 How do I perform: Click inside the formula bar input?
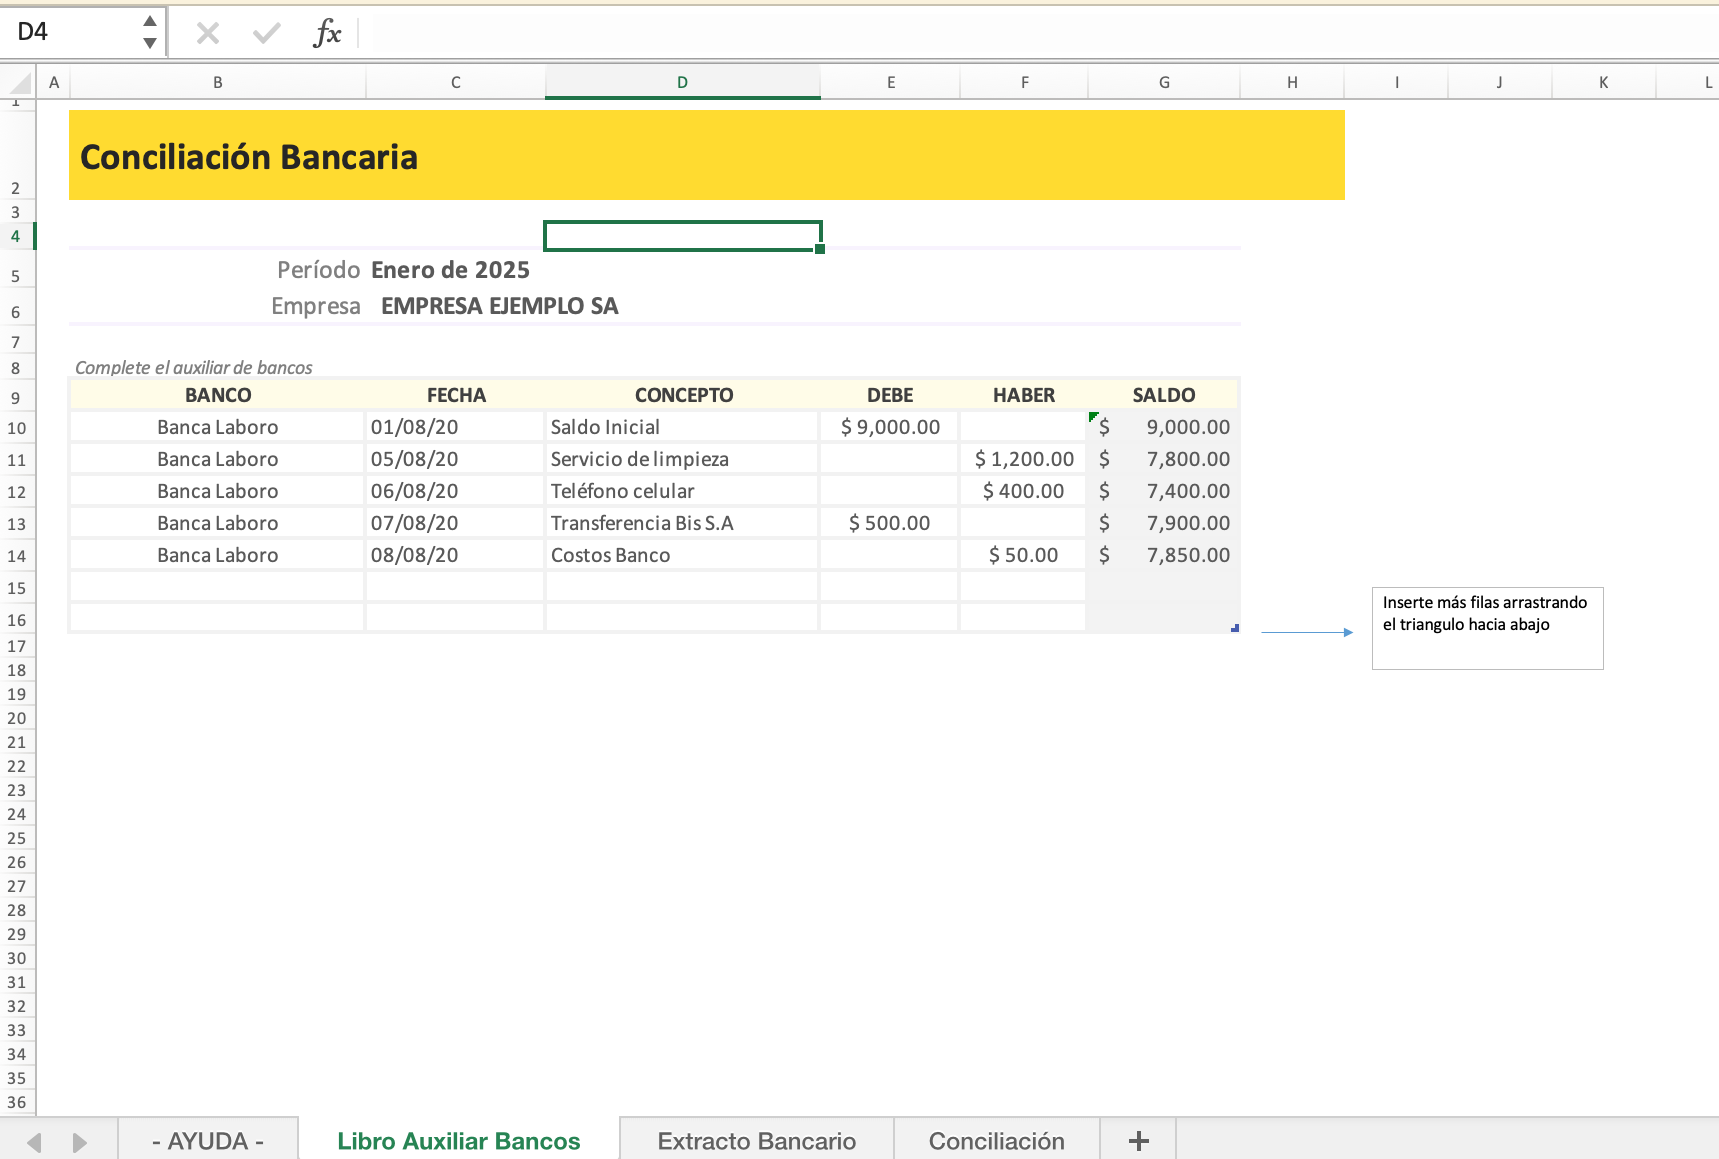(x=1000, y=33)
